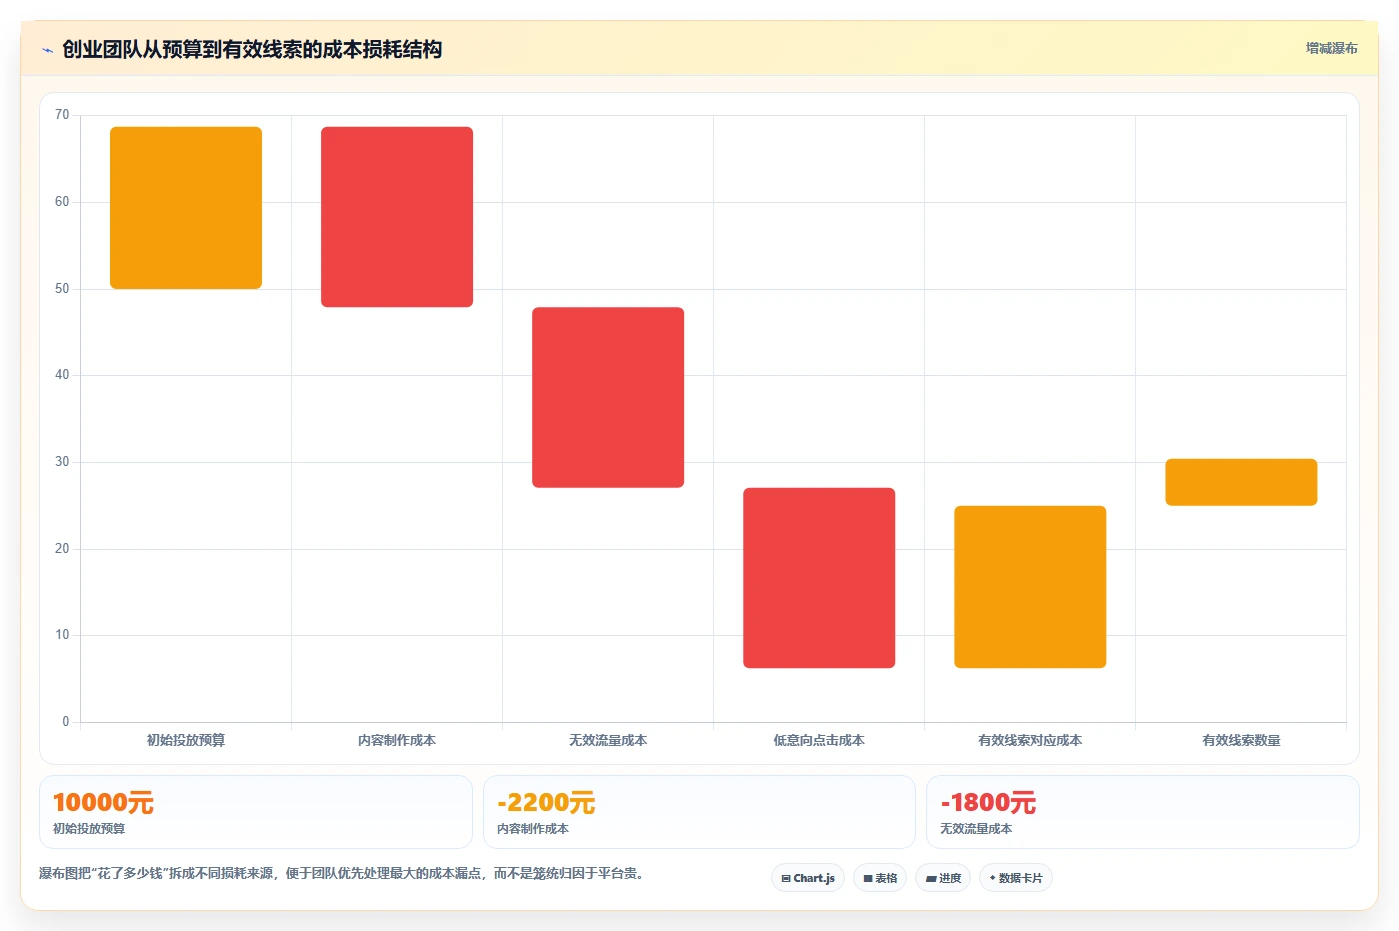
Task: Click the 低意向点击成本 x-axis label
Action: (819, 740)
